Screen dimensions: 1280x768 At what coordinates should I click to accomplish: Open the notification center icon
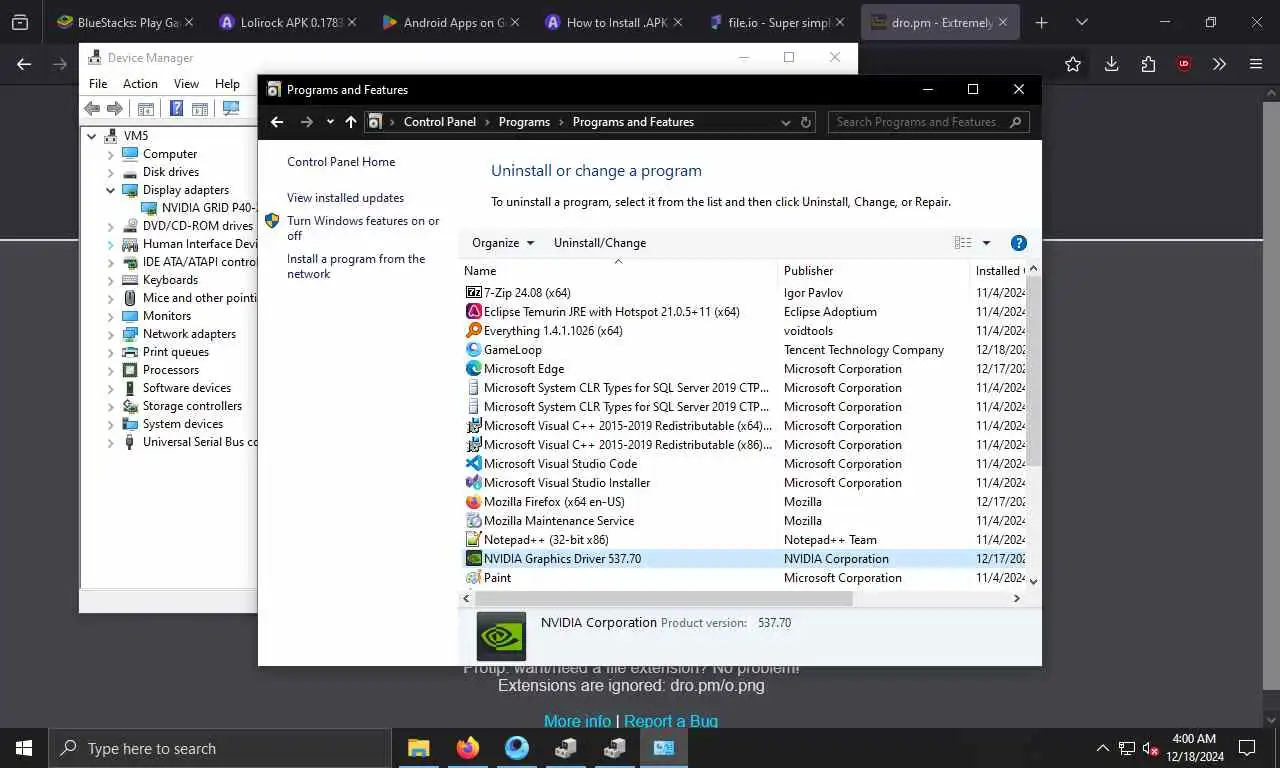click(x=1247, y=748)
